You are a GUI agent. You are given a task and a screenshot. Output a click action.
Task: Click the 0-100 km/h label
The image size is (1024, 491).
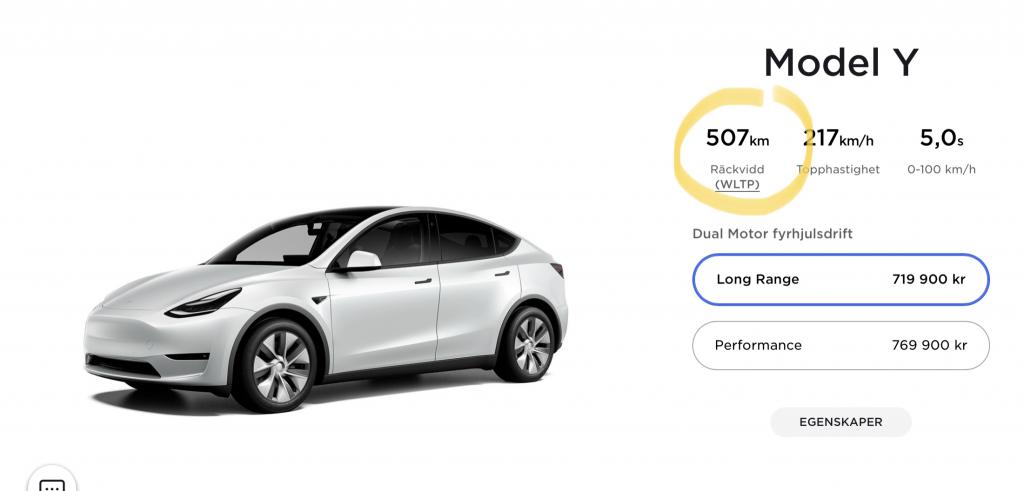941,170
